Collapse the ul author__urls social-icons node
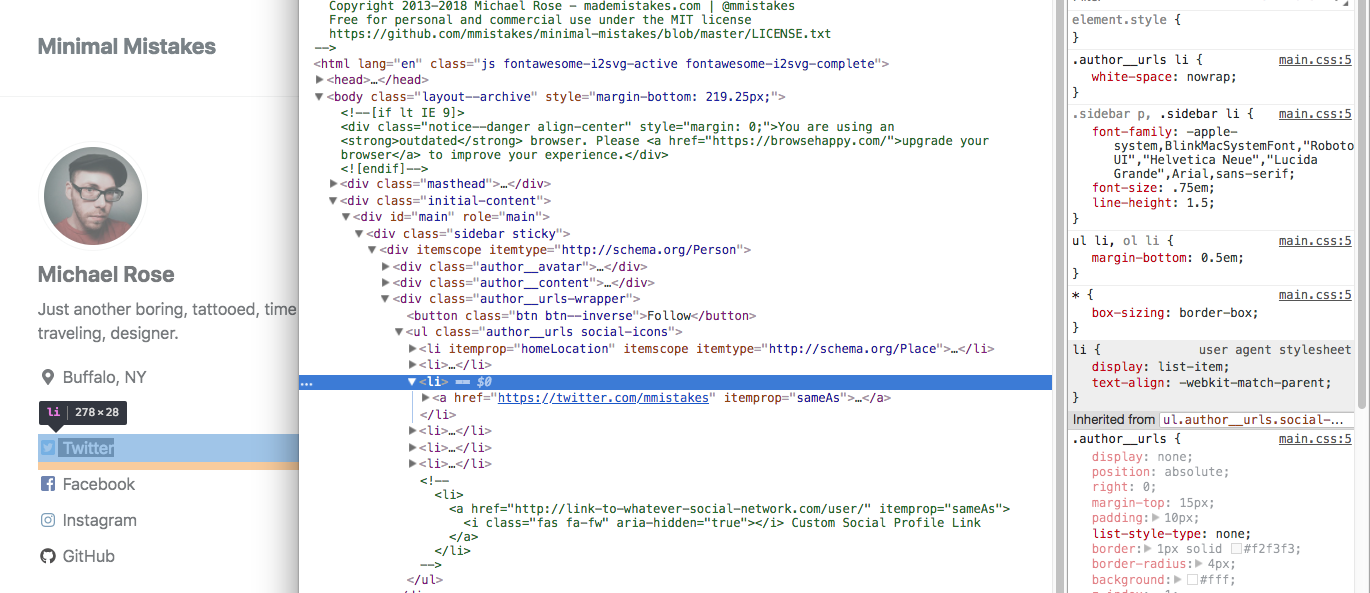This screenshot has height=593, width=1370. [398, 332]
